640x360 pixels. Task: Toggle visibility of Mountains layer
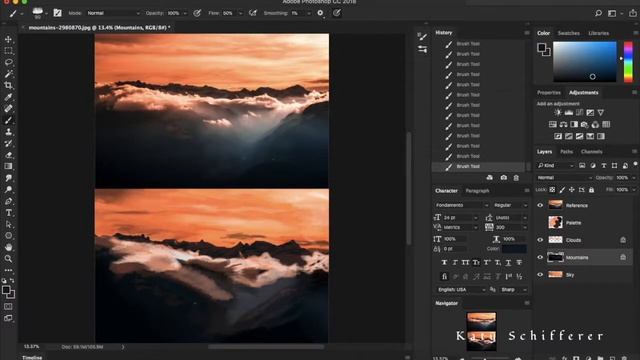coord(540,258)
